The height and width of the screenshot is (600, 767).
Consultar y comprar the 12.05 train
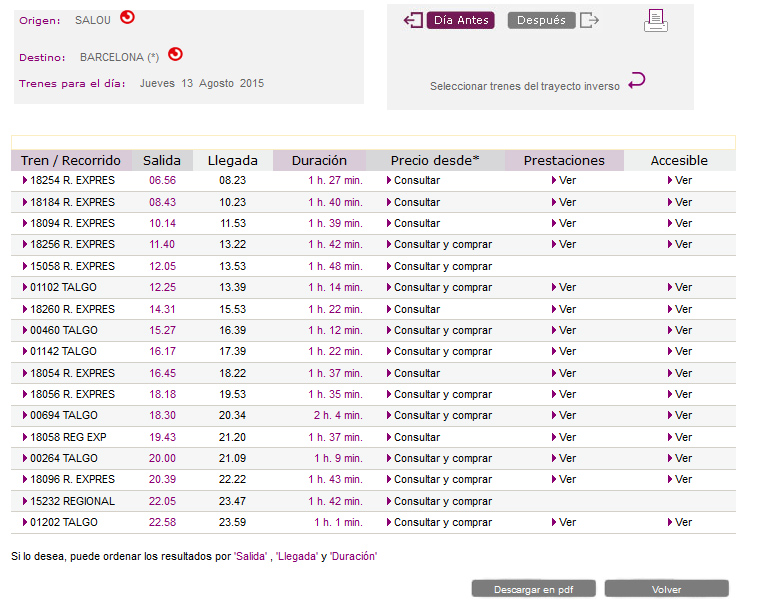(439, 267)
